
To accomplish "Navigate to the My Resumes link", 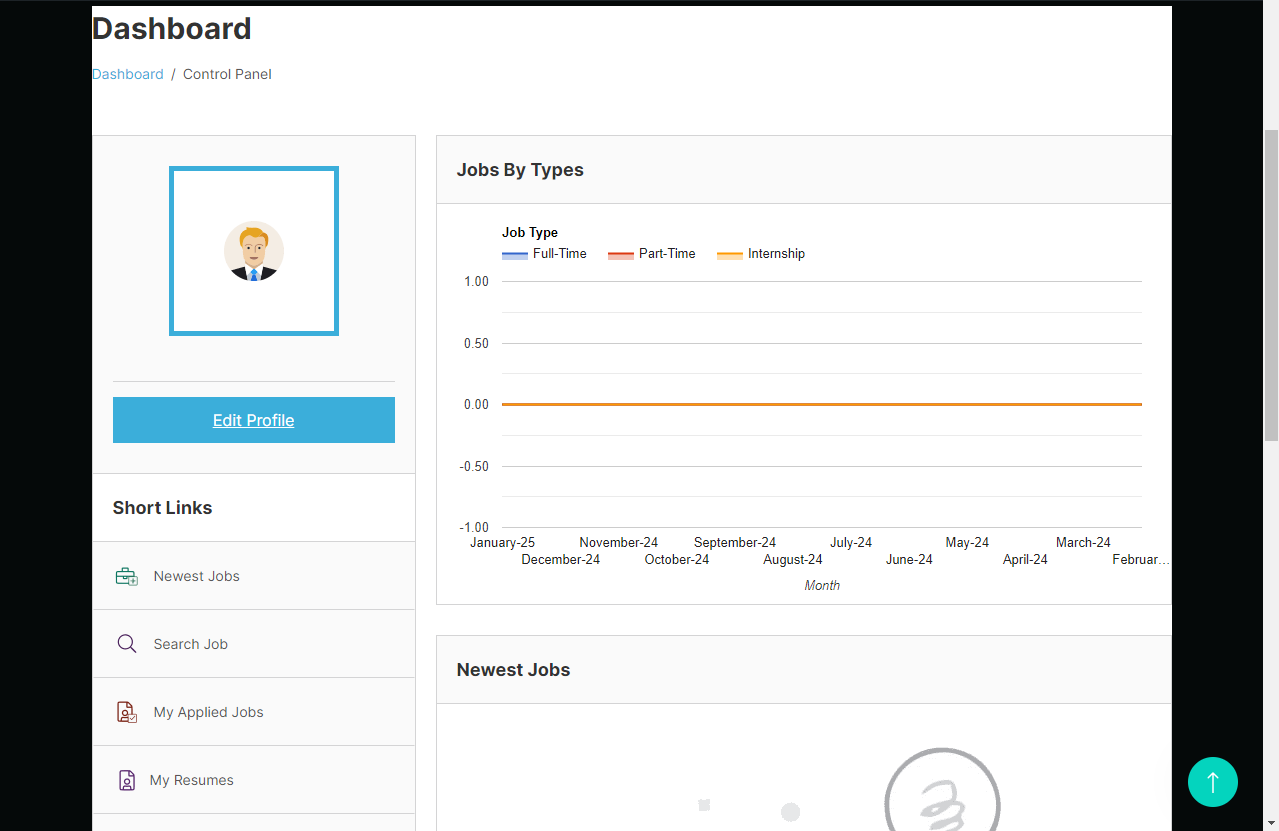I will pos(192,780).
